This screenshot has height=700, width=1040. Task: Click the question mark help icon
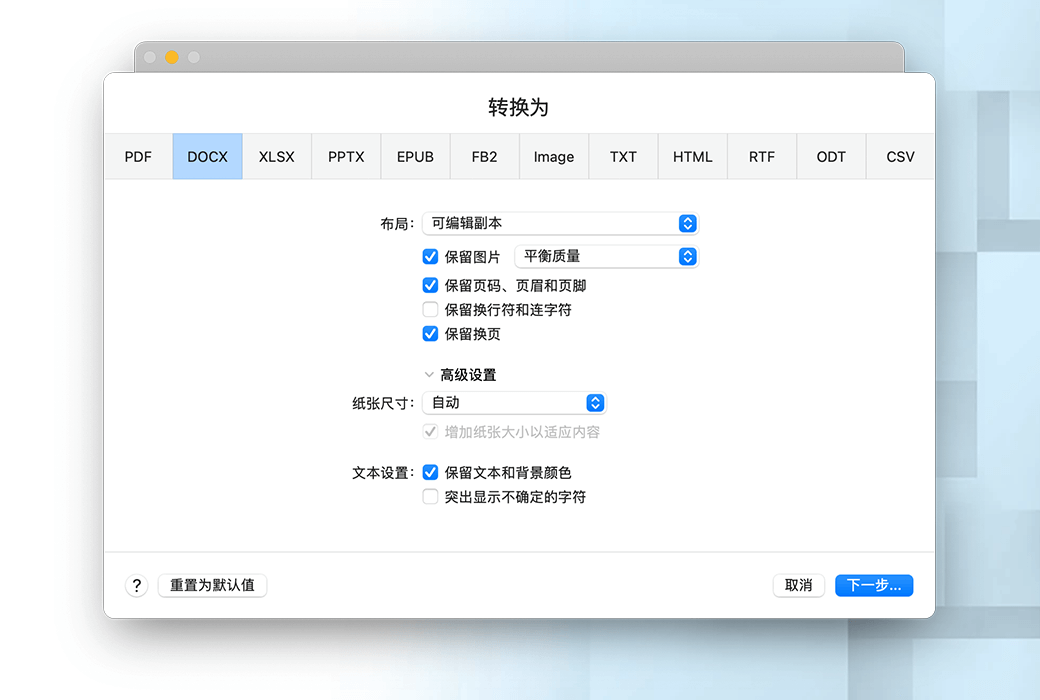tap(137, 586)
